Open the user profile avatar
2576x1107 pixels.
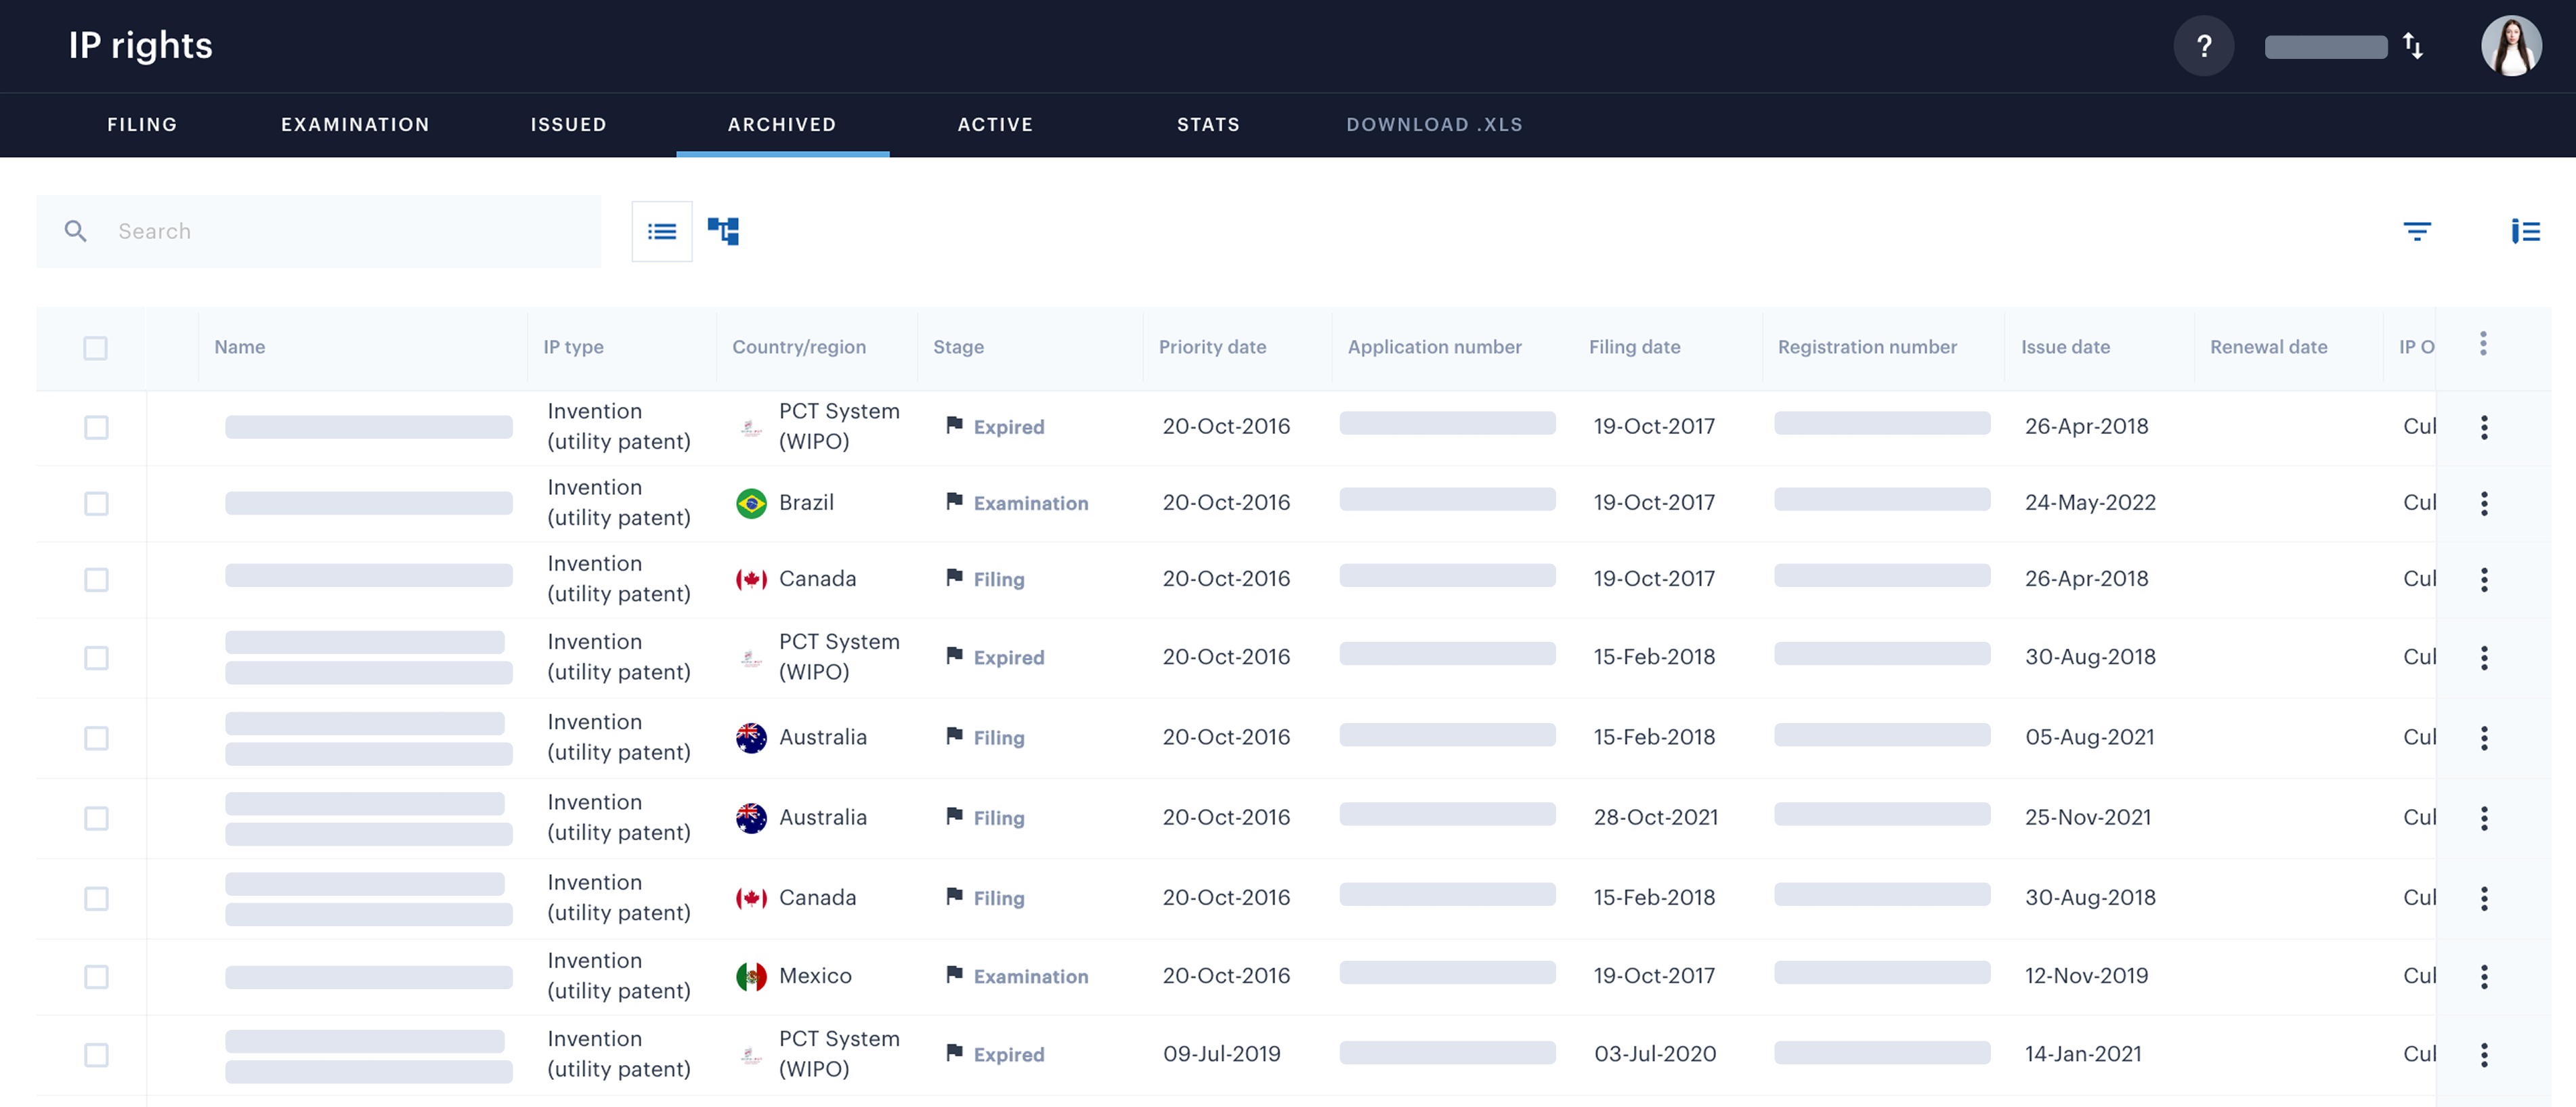click(x=2510, y=46)
